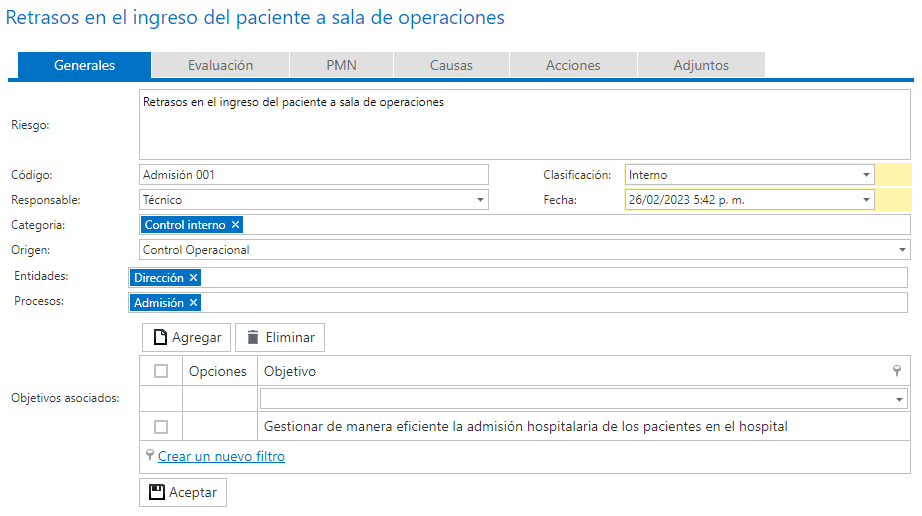The image size is (922, 516).
Task: Open the Evaluación tab
Action: coord(221,65)
